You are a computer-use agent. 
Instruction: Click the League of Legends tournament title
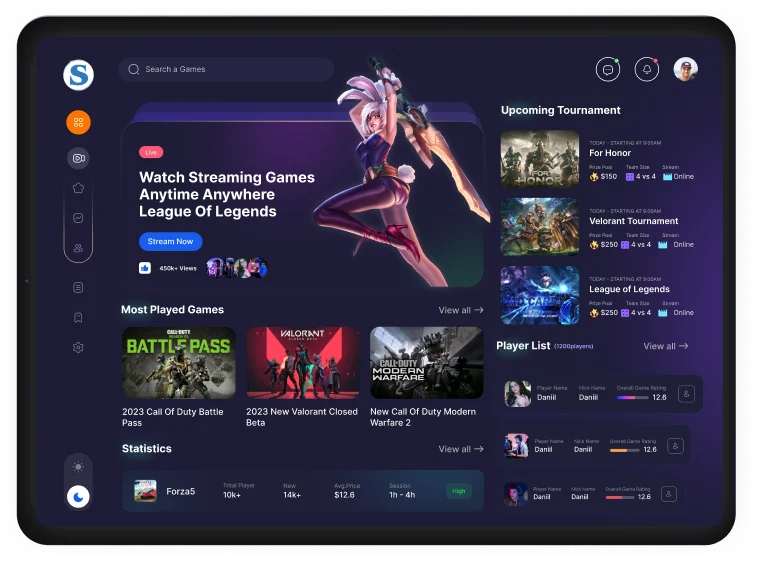629,289
